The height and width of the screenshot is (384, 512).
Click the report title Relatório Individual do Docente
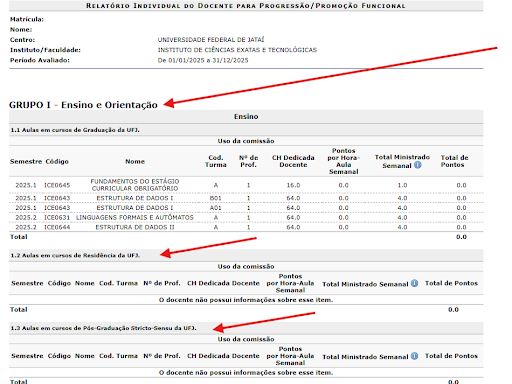(246, 6)
